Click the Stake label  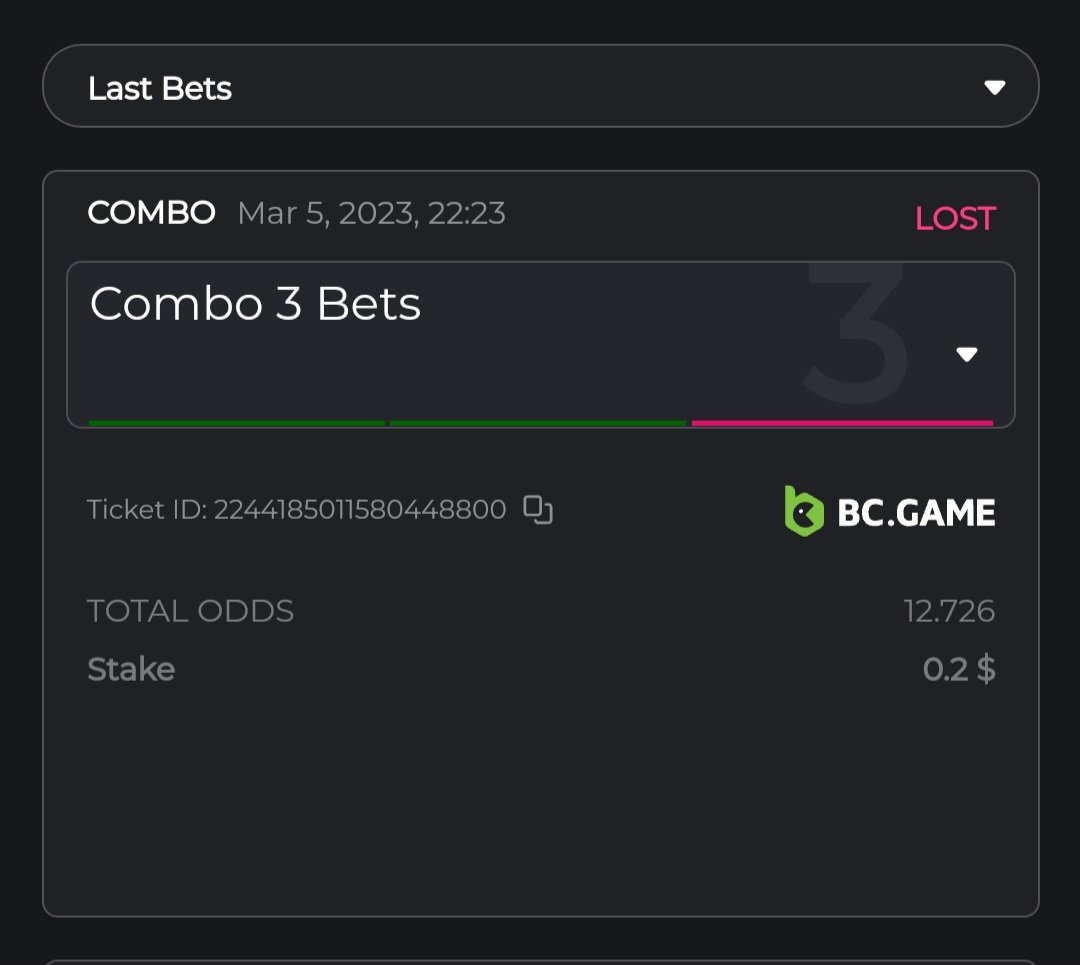131,669
